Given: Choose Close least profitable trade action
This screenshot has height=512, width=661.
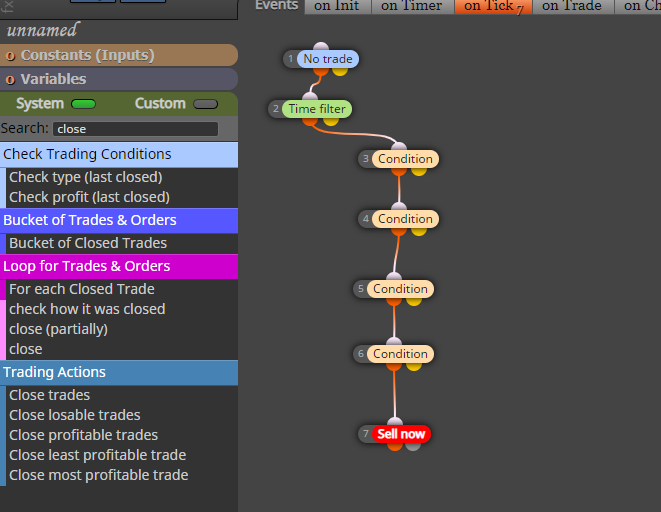Looking at the screenshot, I should click(97, 455).
